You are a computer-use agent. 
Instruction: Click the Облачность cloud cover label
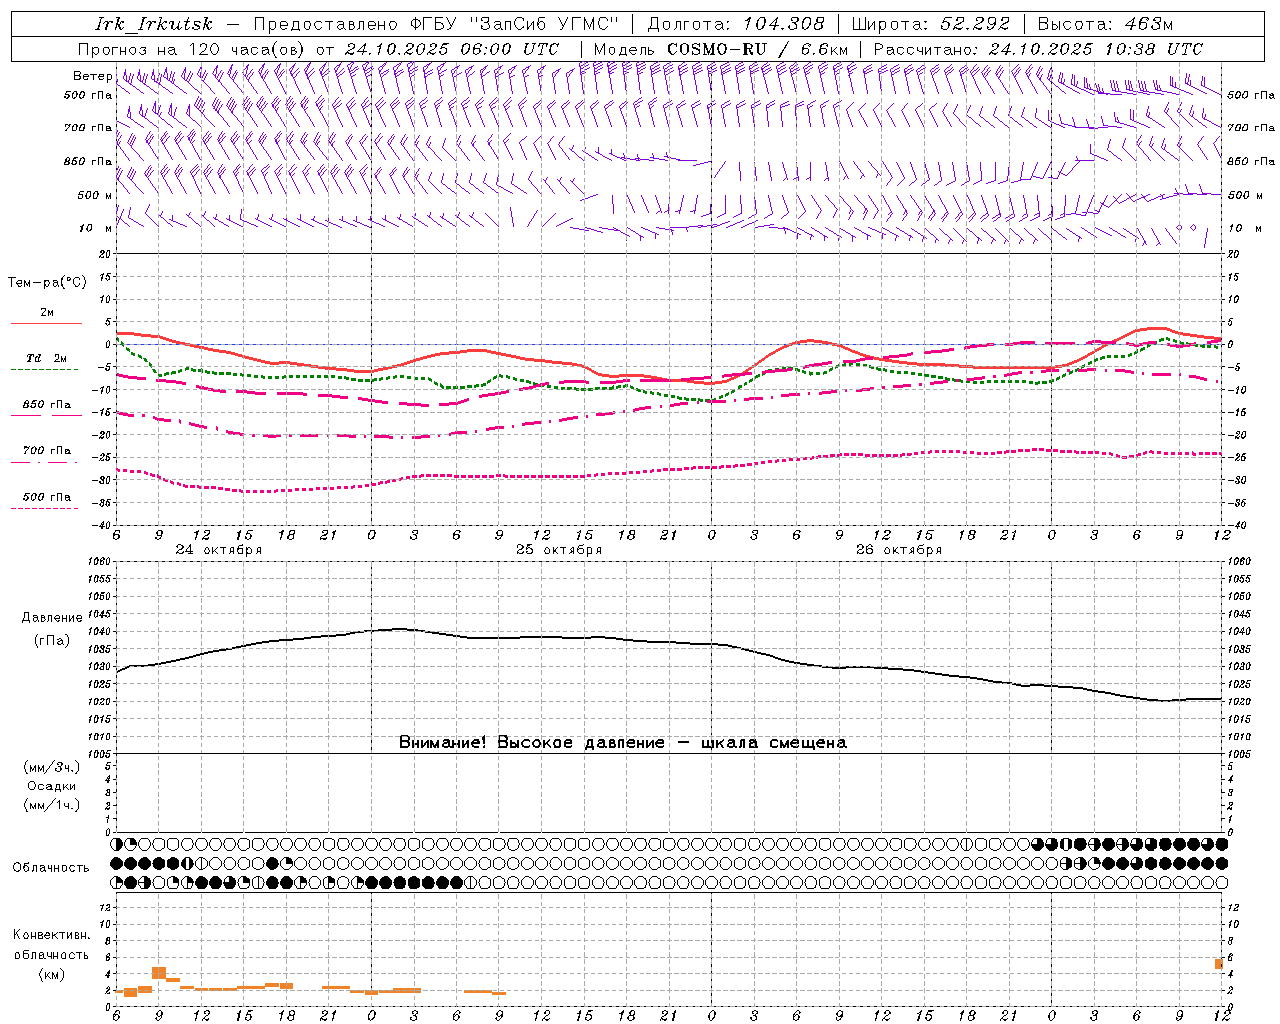click(x=51, y=868)
